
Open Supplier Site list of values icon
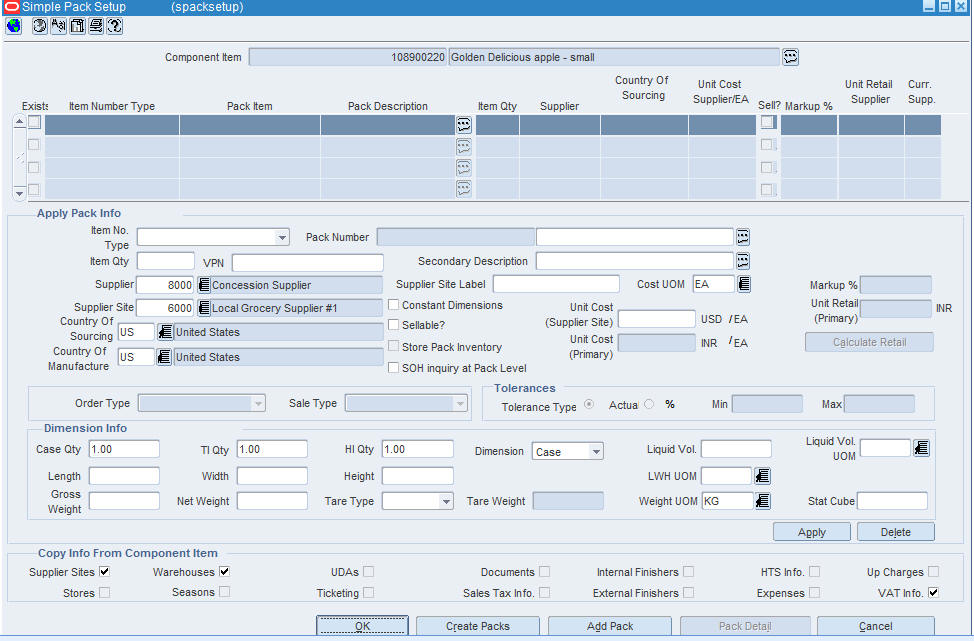(203, 308)
